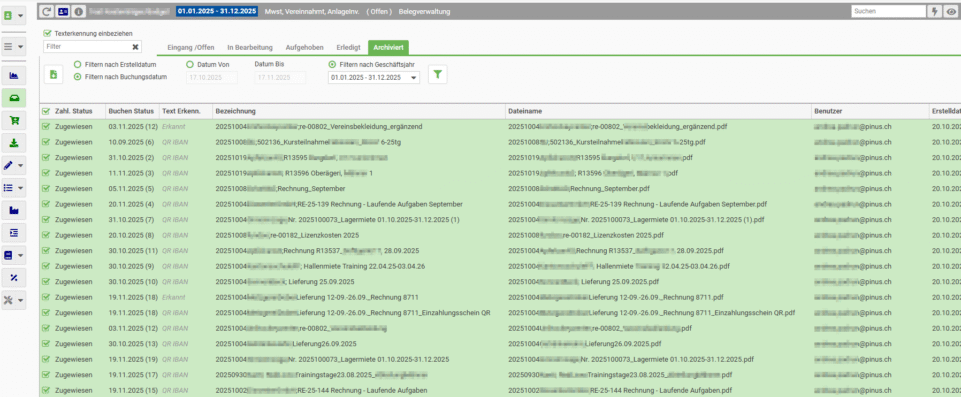Click the info icon in the top bar
Viewport: 961px width, 397px height.
79,11
